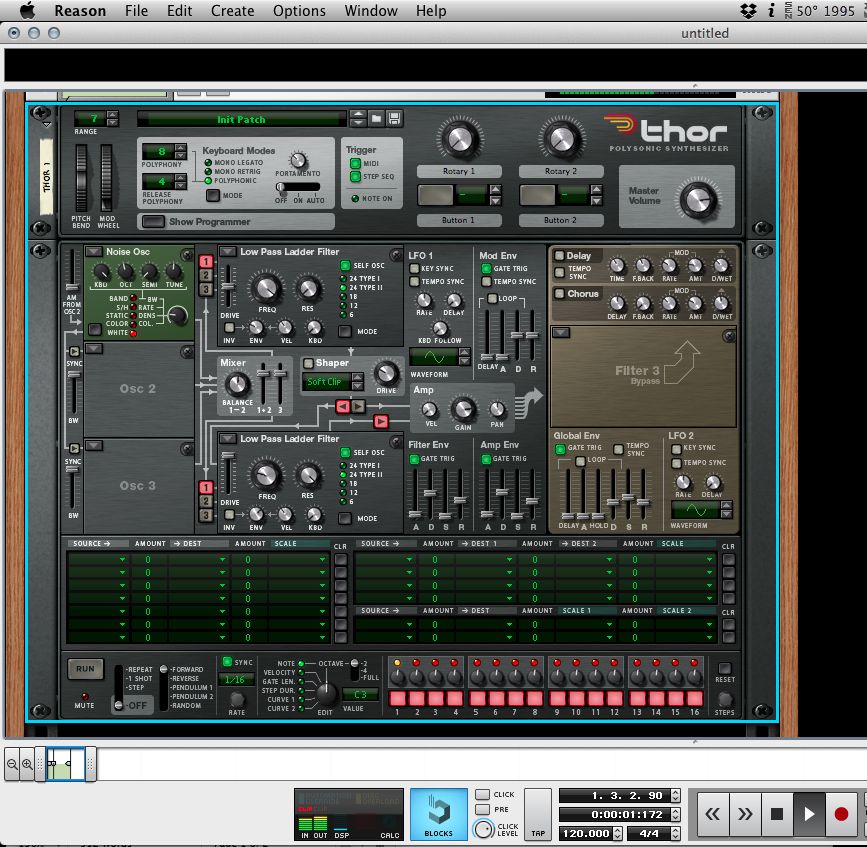Viewport: 867px width, 847px height.
Task: Click the Rotary 2 knob
Action: pos(561,139)
